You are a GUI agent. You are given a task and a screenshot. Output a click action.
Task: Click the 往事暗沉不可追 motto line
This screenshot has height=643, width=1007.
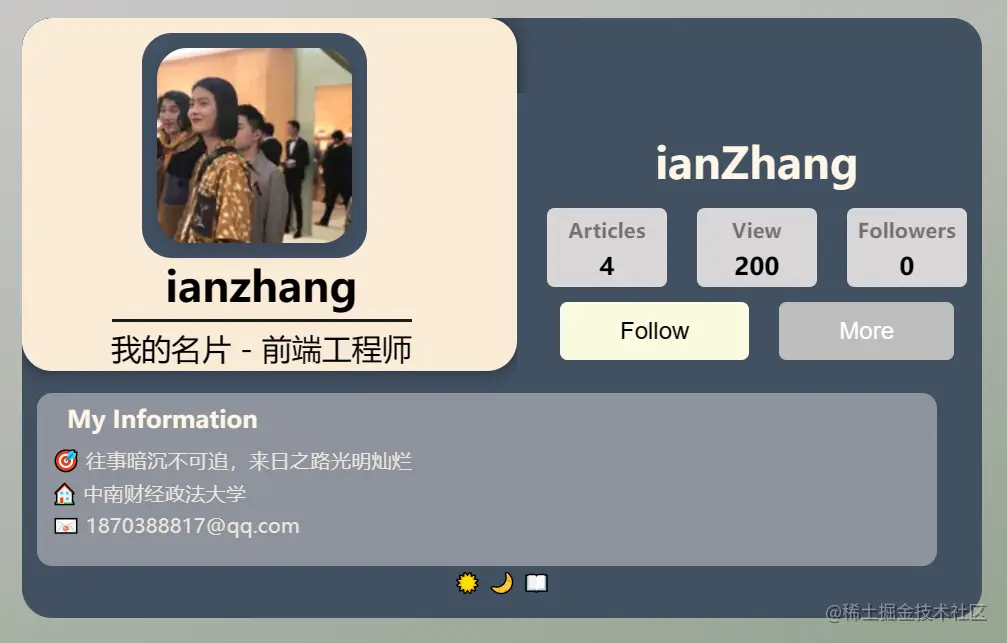click(249, 461)
